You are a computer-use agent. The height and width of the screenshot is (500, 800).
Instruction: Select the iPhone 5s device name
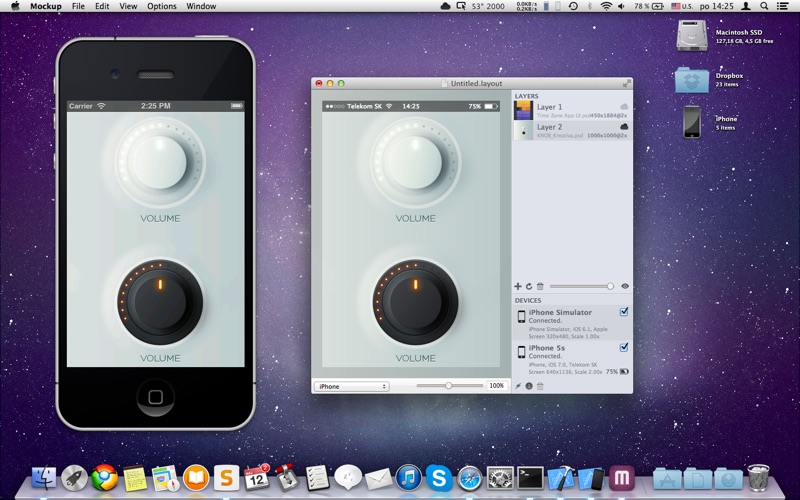546,348
